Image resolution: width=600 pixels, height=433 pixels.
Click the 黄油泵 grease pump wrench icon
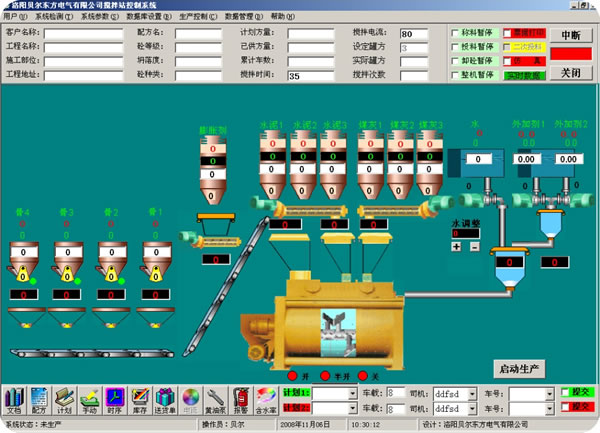pos(215,400)
